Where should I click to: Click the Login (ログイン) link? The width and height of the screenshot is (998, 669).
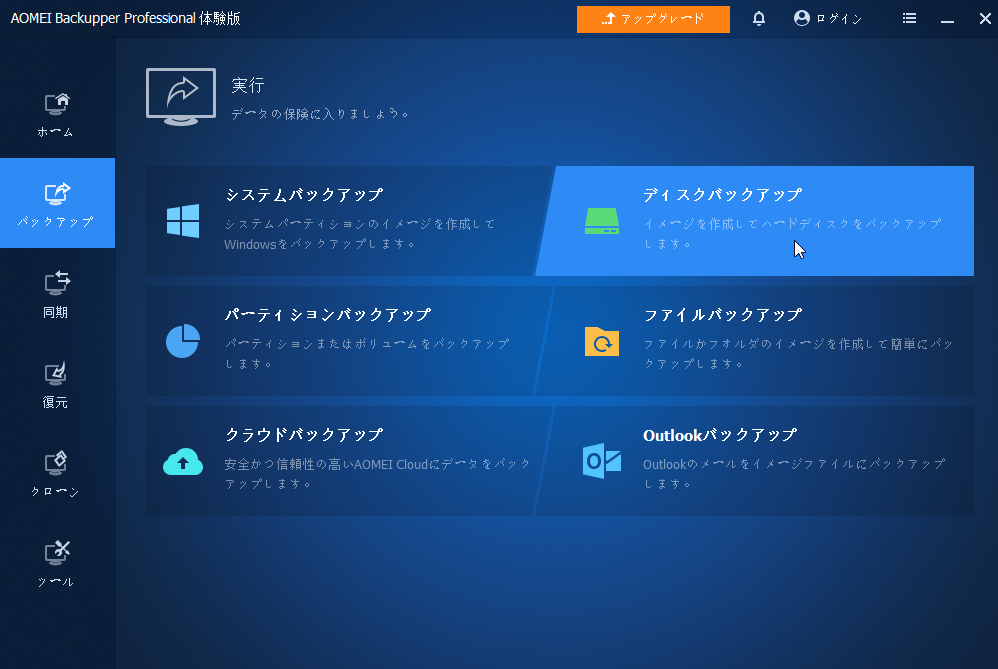point(828,18)
